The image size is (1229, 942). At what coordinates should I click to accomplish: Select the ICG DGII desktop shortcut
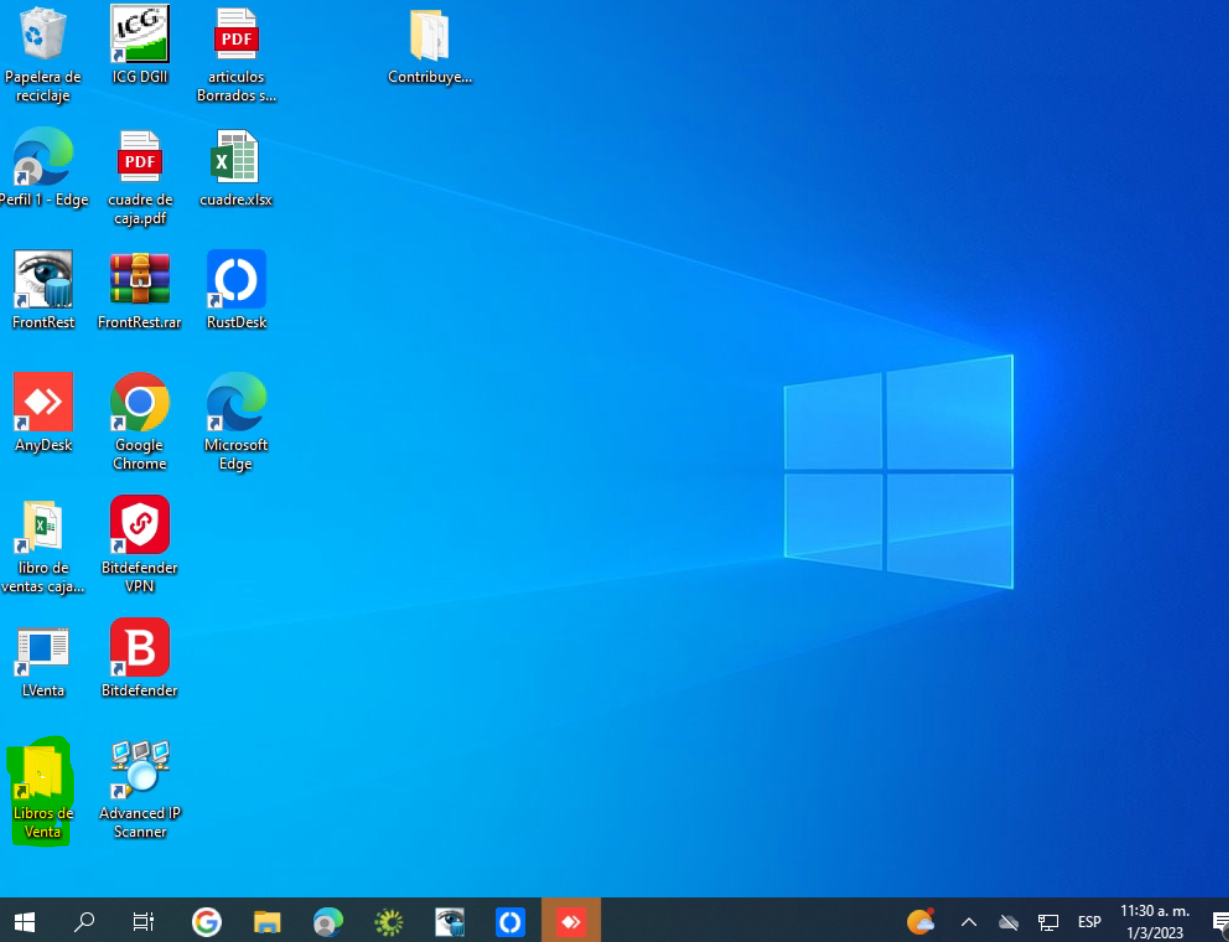[140, 46]
